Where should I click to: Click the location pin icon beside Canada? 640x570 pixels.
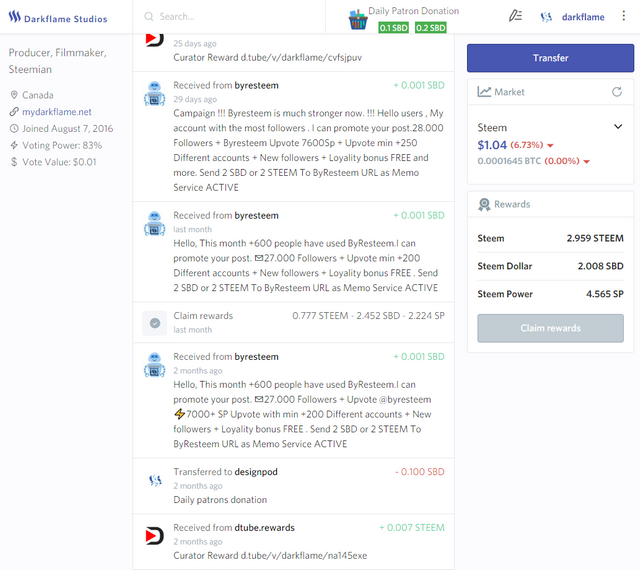point(14,95)
